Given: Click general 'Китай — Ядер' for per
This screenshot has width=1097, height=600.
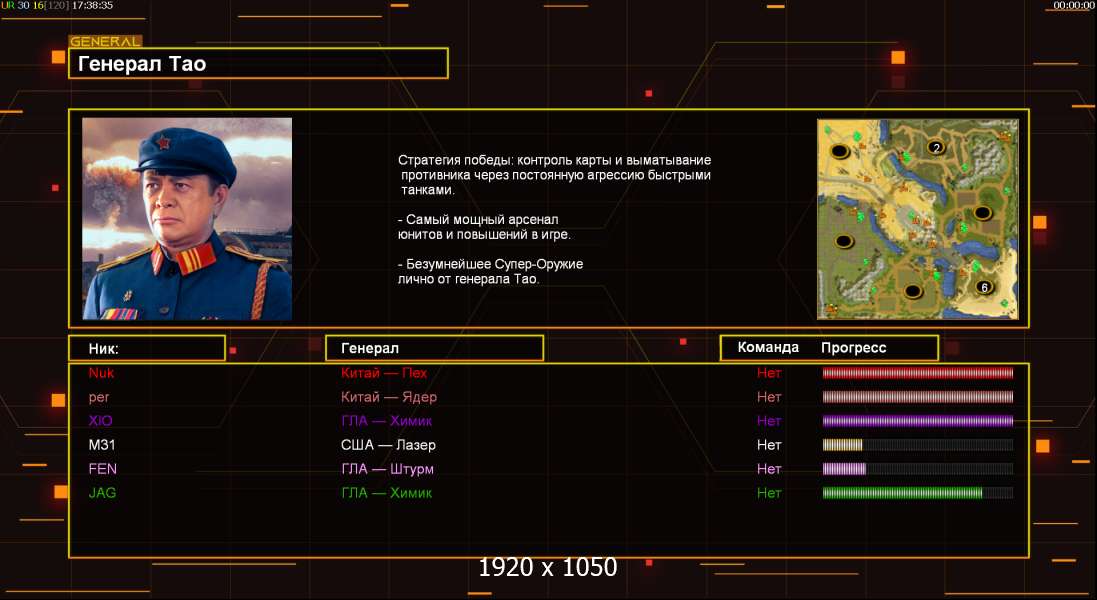Looking at the screenshot, I should click(388, 397).
